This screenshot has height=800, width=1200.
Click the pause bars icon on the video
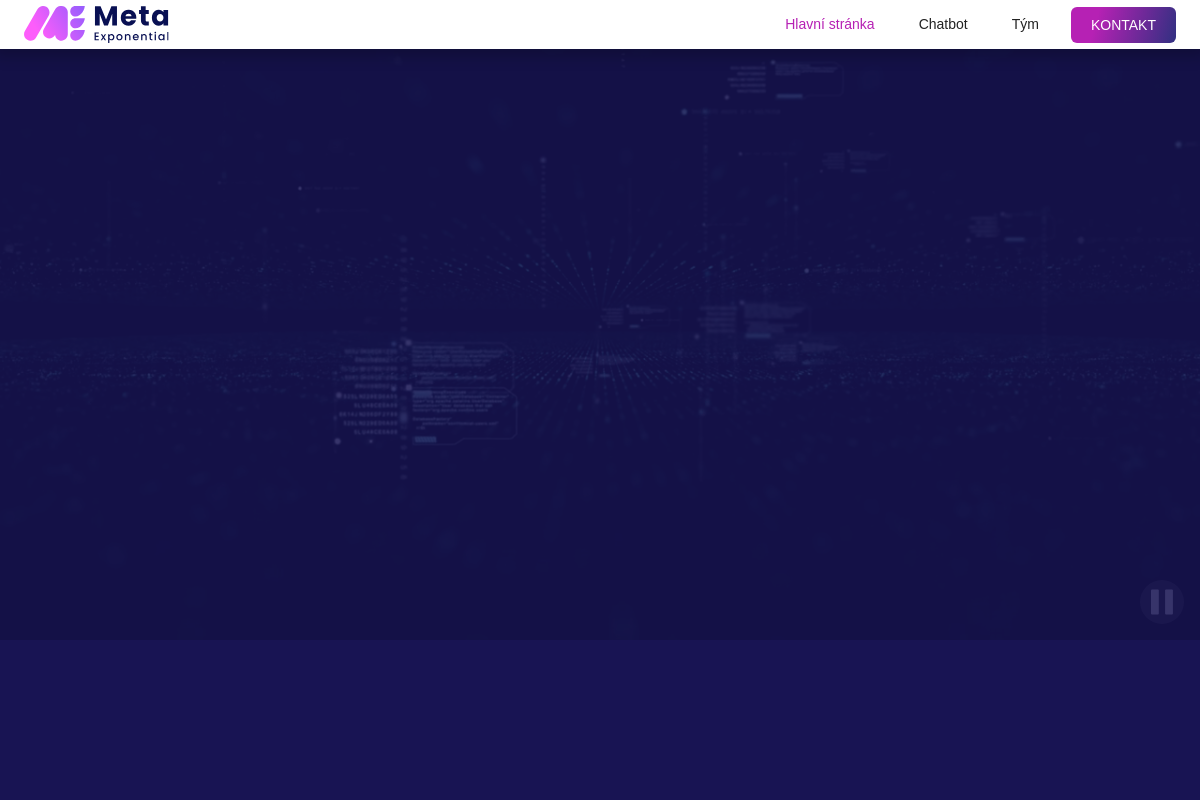click(1161, 602)
